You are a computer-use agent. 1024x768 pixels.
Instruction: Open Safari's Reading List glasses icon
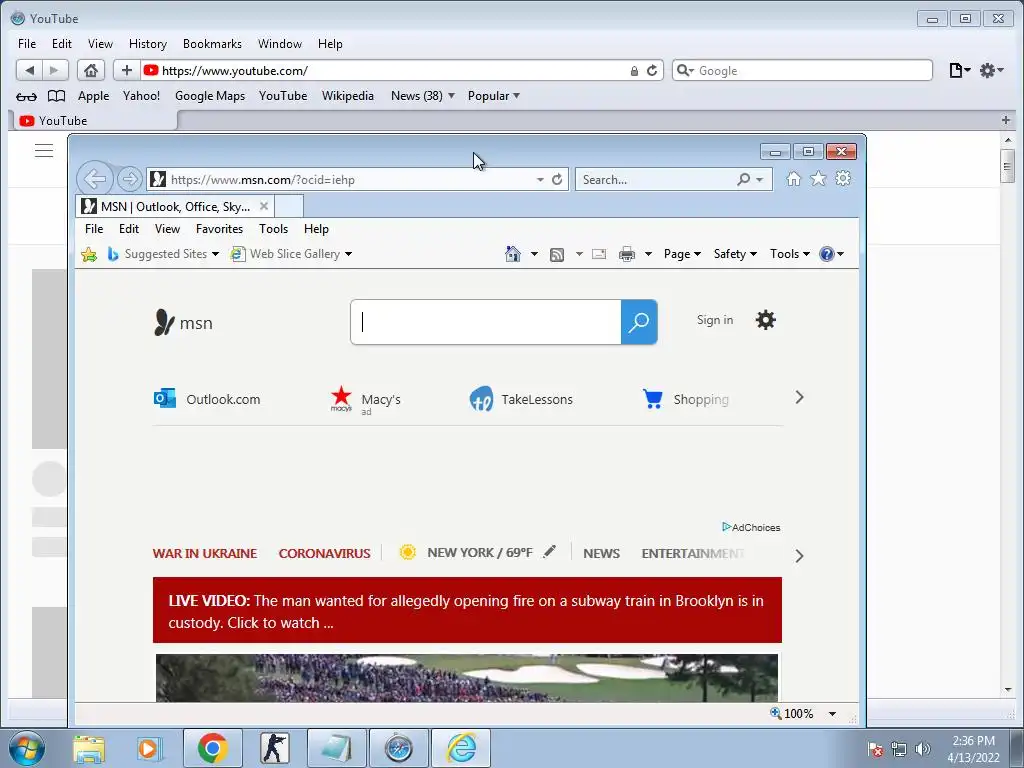(26, 97)
